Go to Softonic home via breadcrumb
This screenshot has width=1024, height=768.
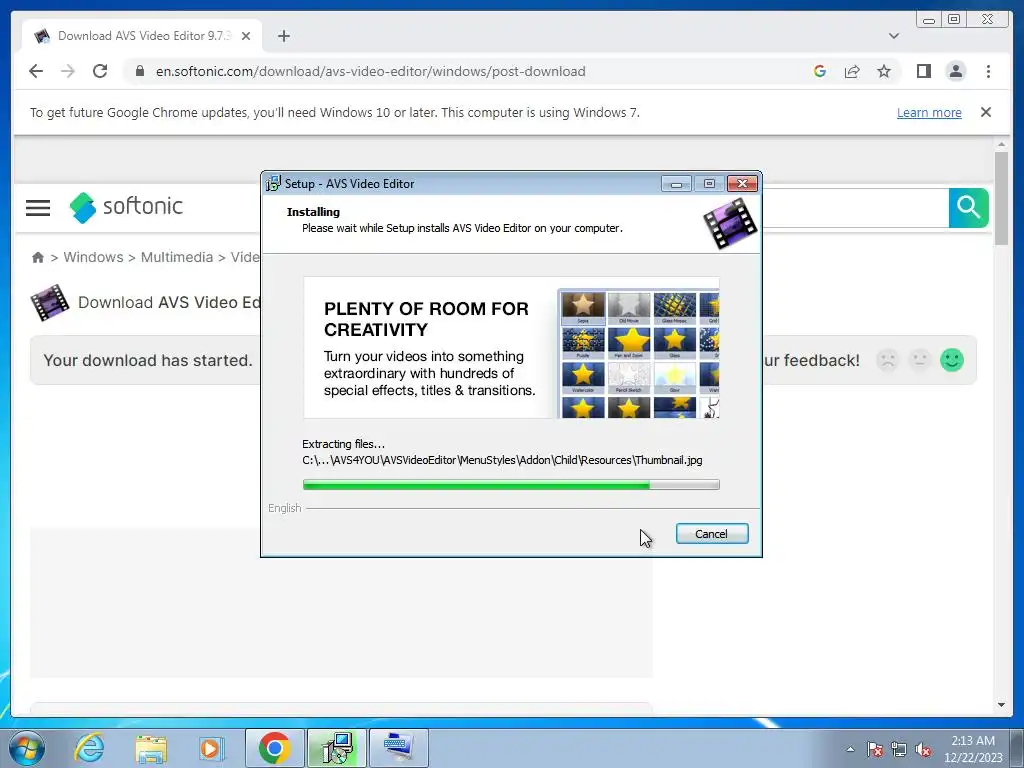pos(38,257)
